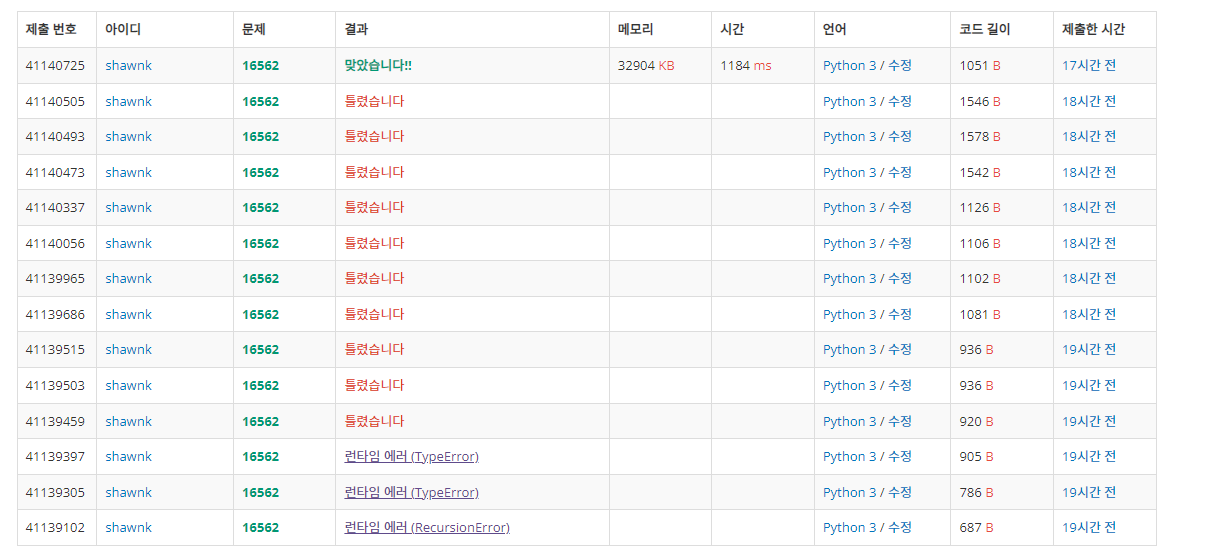1211x551 pixels.
Task: Select the 제출한 시간 column header
Action: click(x=1093, y=29)
